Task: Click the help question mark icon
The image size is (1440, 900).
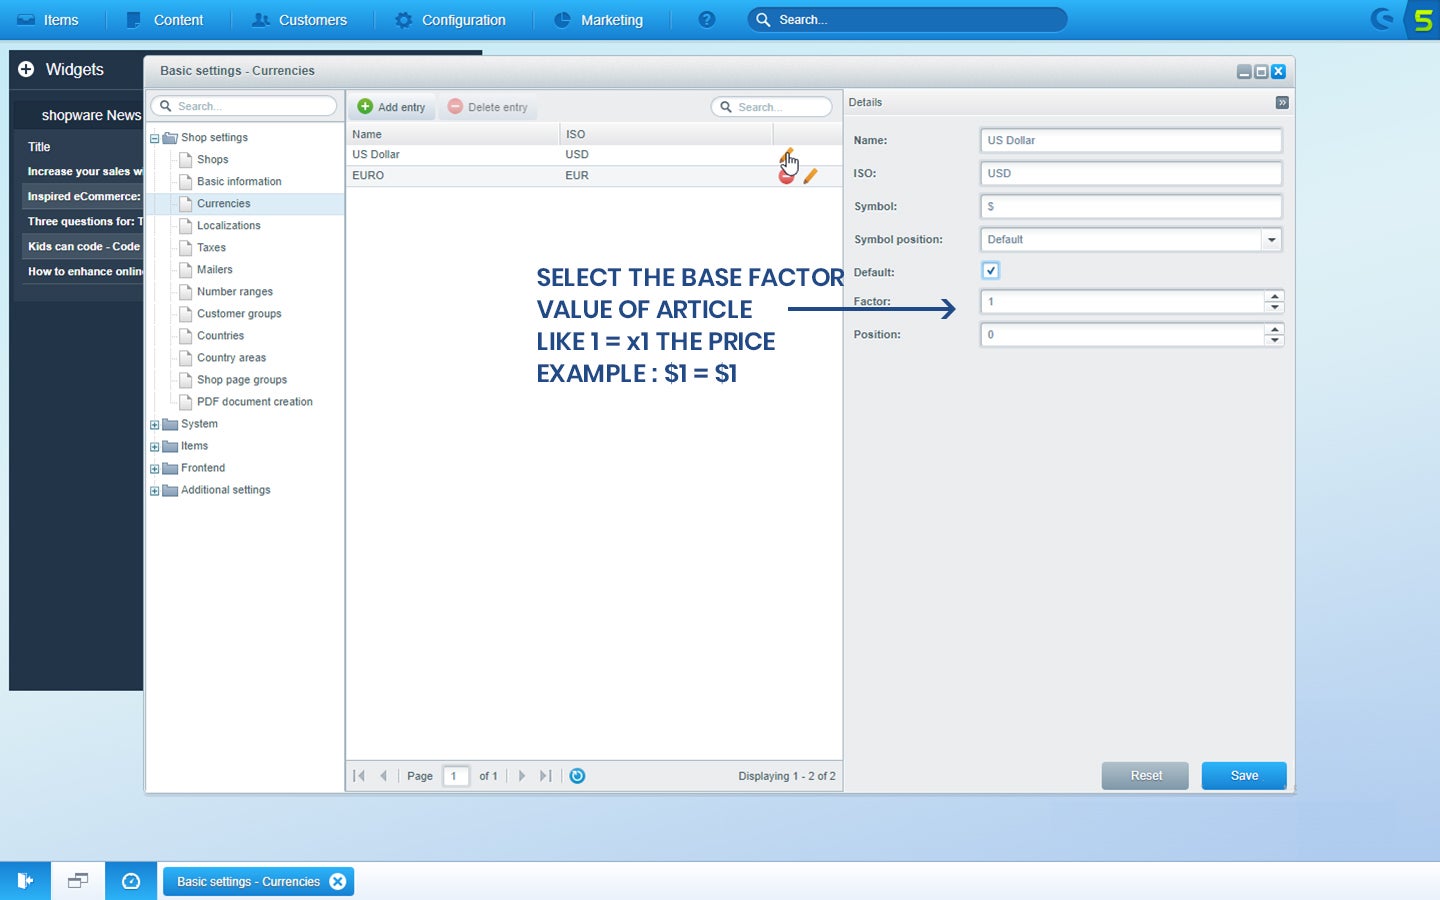Action: [707, 20]
